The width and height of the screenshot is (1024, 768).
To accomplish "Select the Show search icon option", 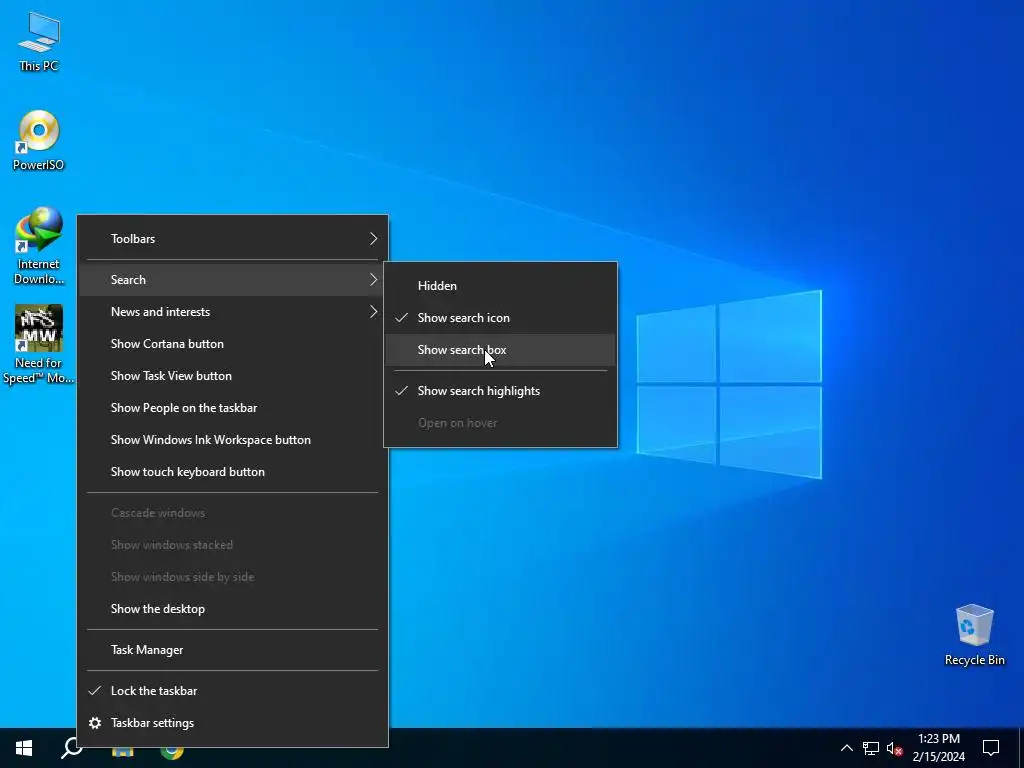I will pyautogui.click(x=500, y=318).
